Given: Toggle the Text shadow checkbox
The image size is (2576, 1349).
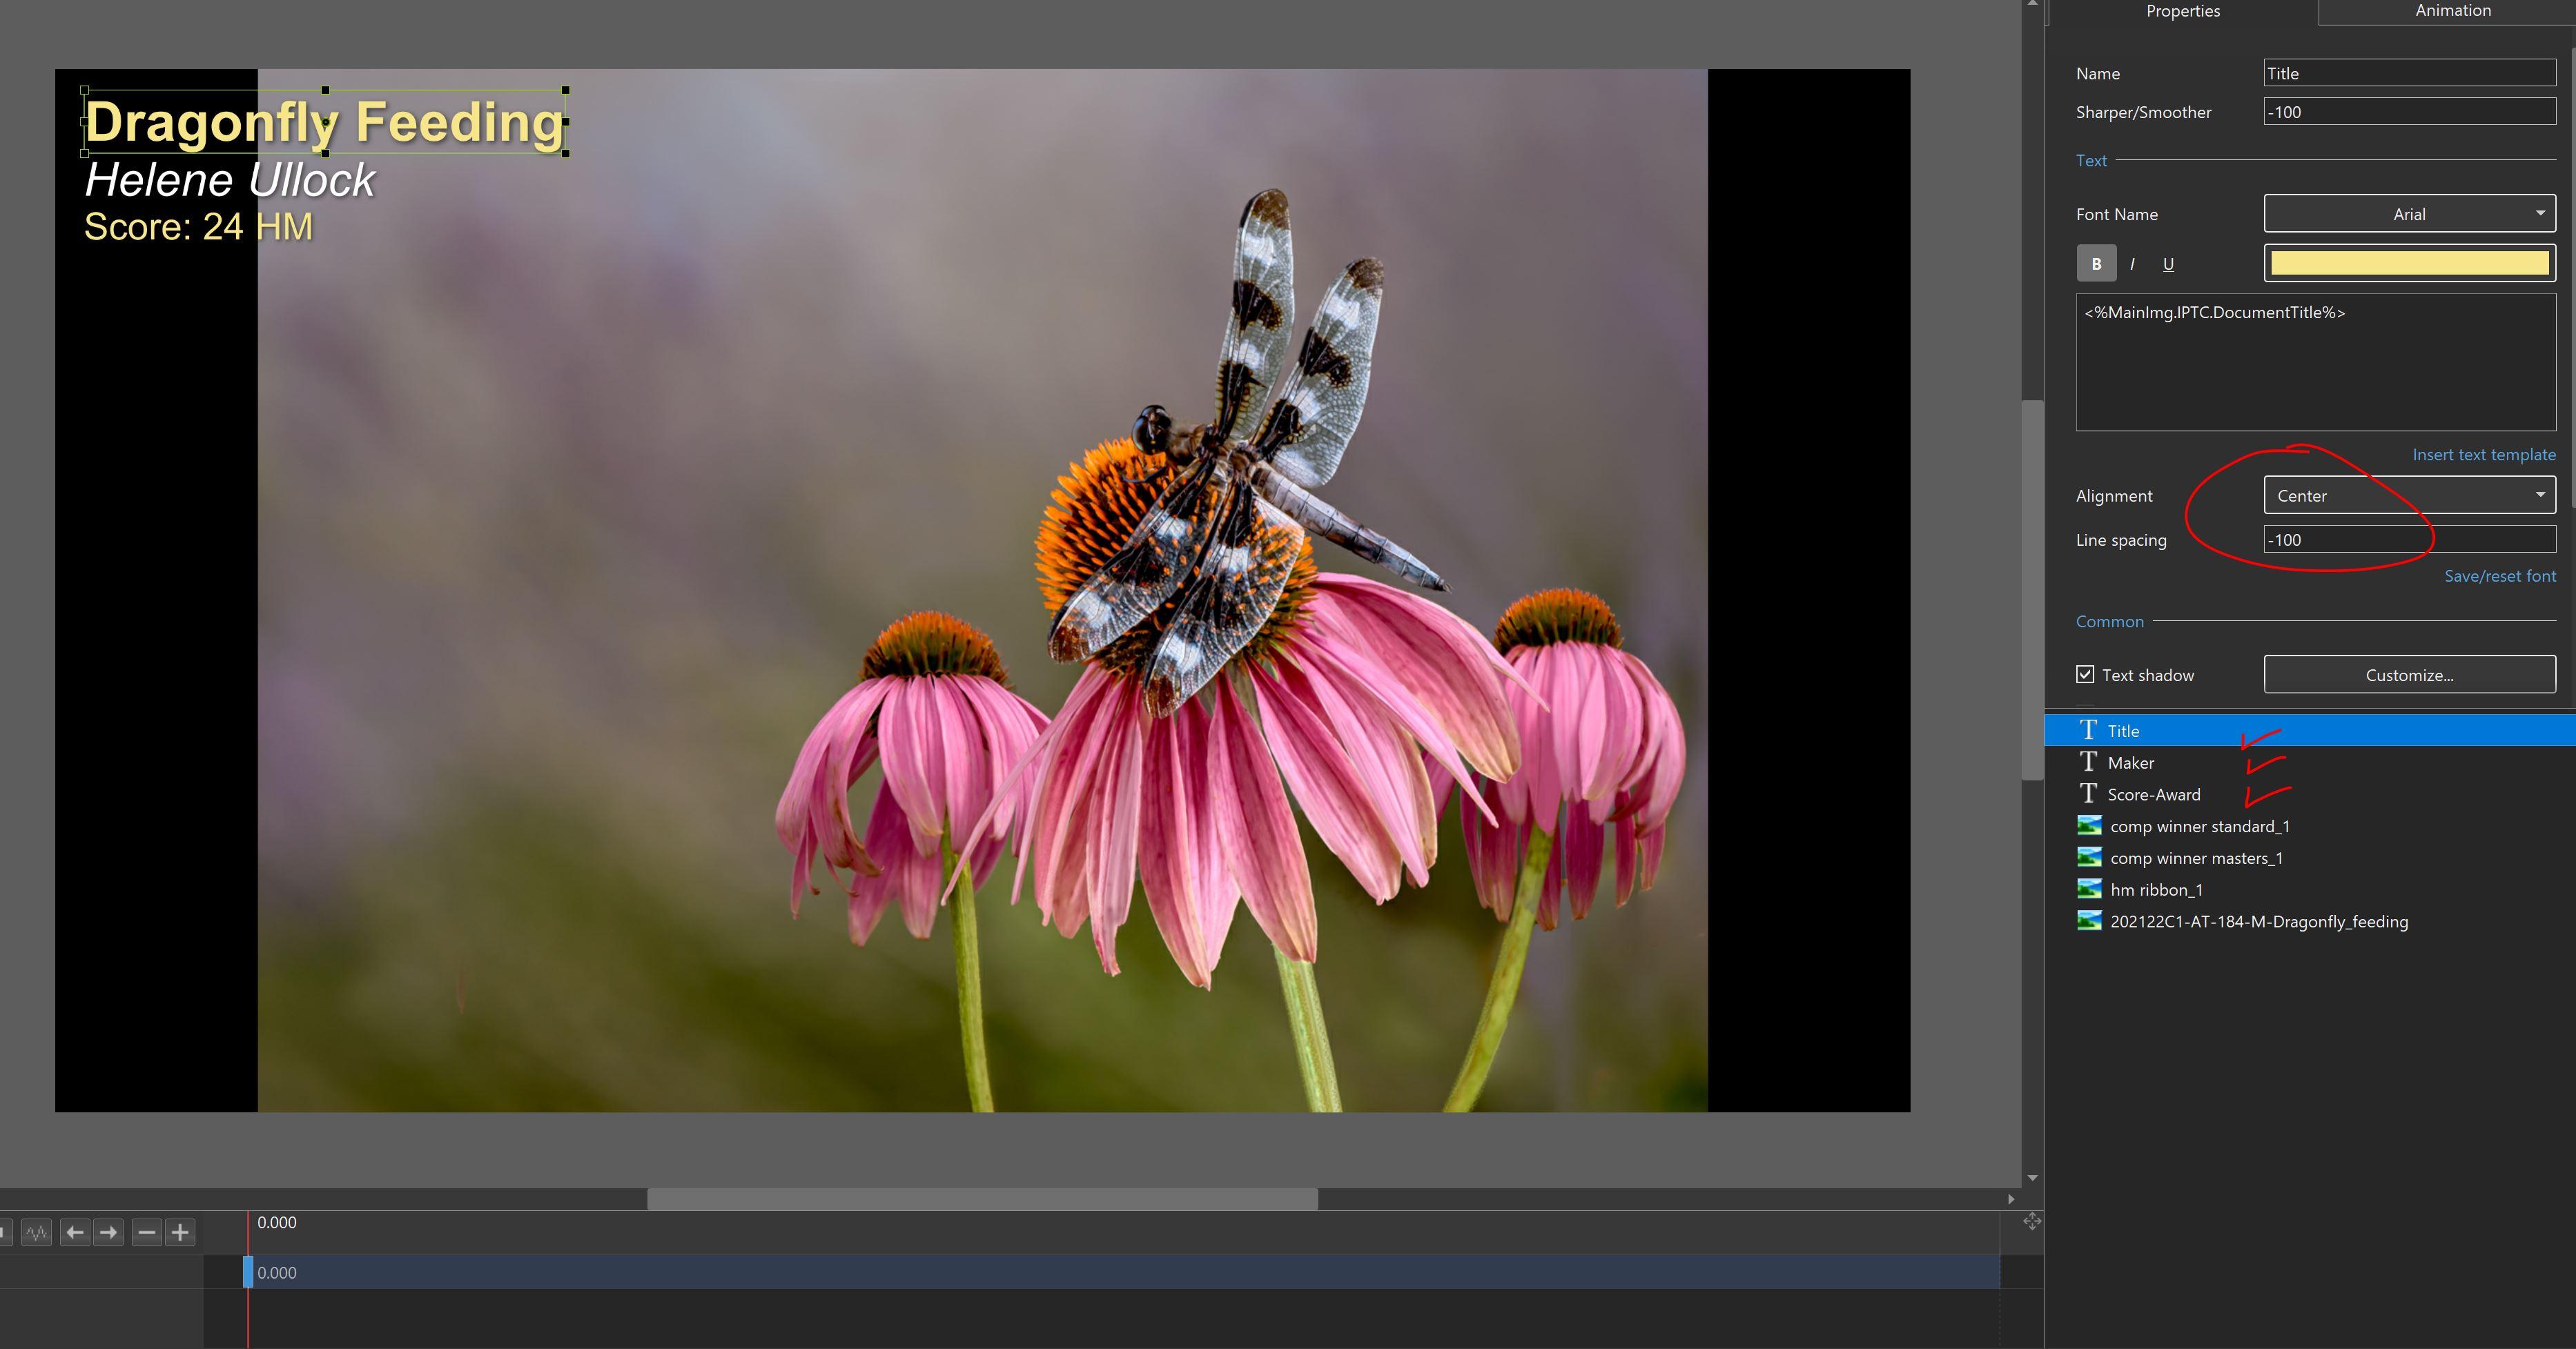Looking at the screenshot, I should click(2085, 674).
